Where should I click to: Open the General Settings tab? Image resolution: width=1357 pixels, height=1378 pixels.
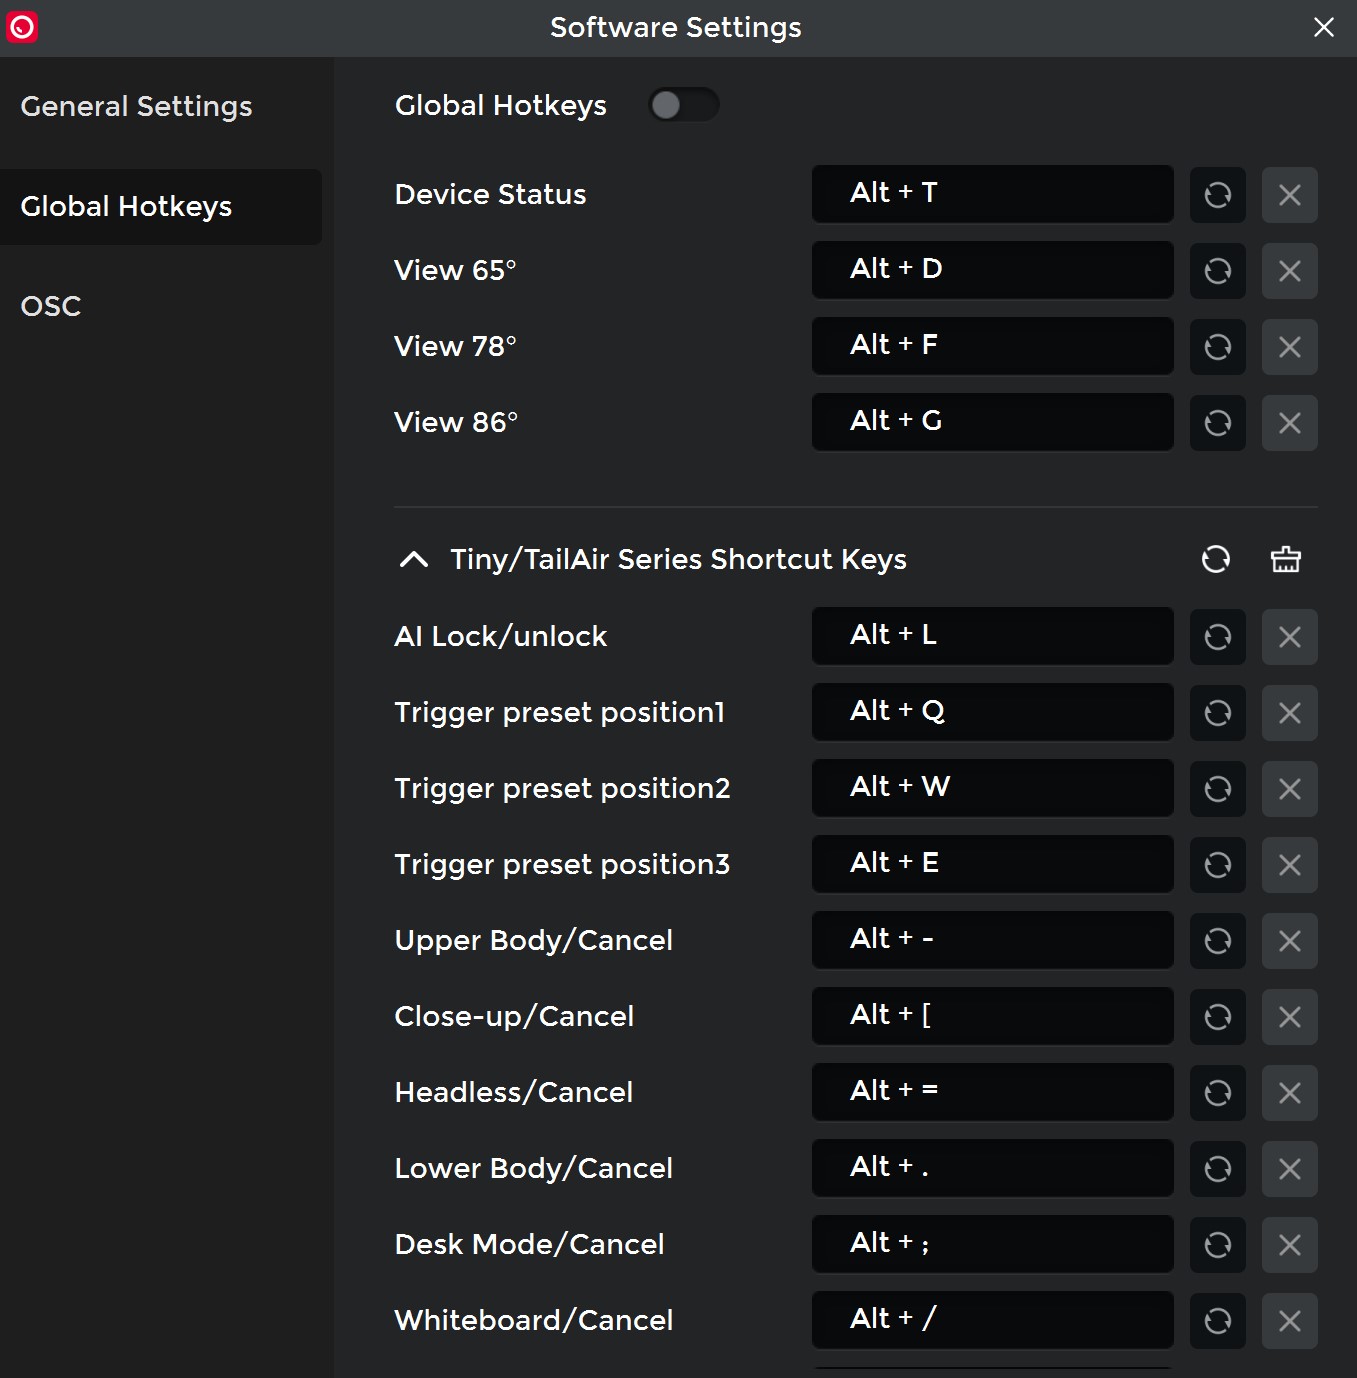[x=137, y=107]
